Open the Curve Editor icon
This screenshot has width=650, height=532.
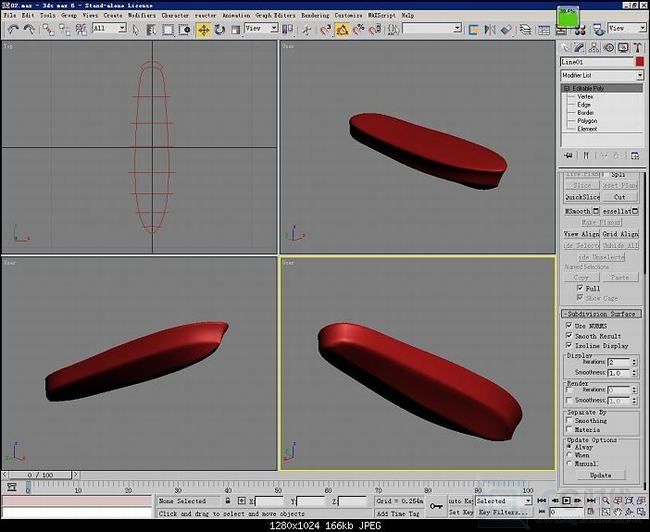click(x=543, y=29)
